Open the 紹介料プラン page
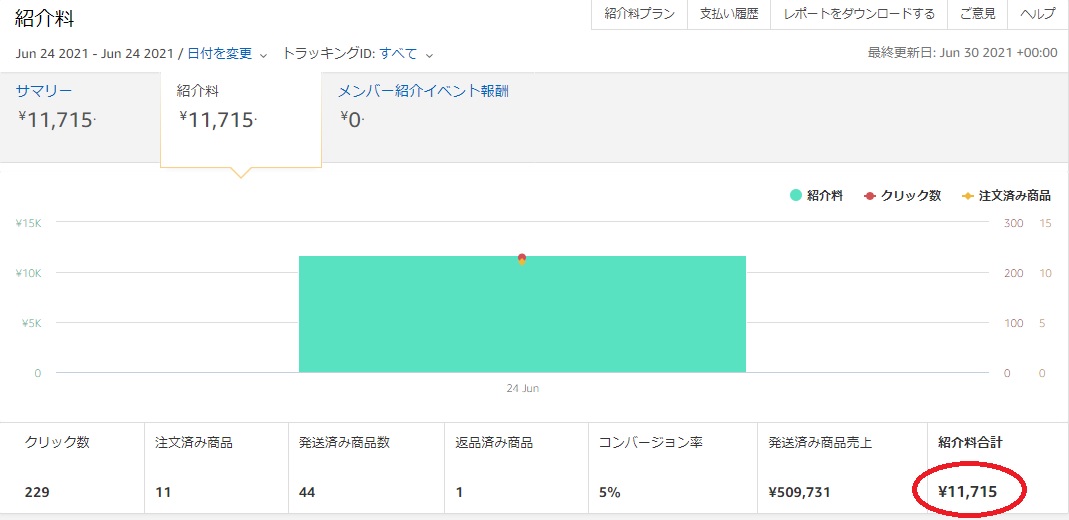Viewport: 1069px width, 520px height. (640, 14)
